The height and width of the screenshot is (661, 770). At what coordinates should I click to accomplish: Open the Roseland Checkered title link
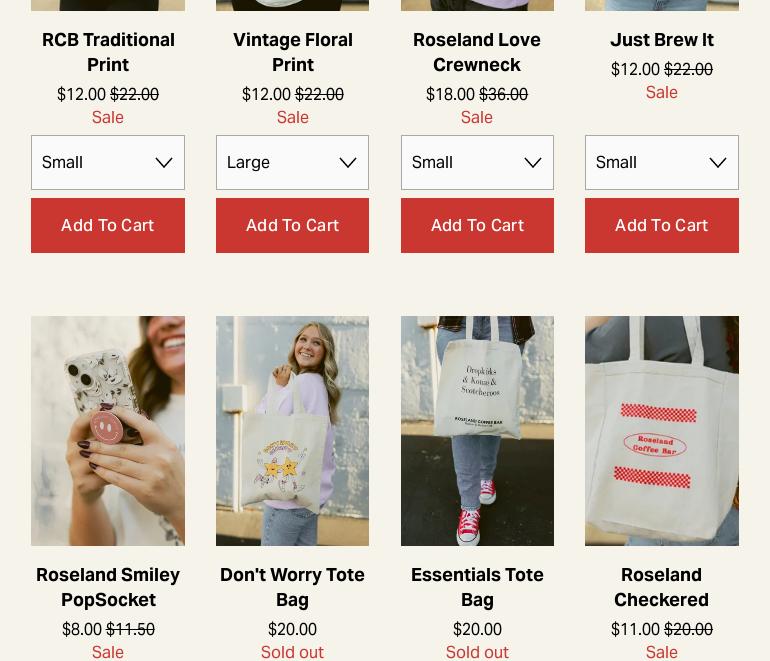pos(661,587)
